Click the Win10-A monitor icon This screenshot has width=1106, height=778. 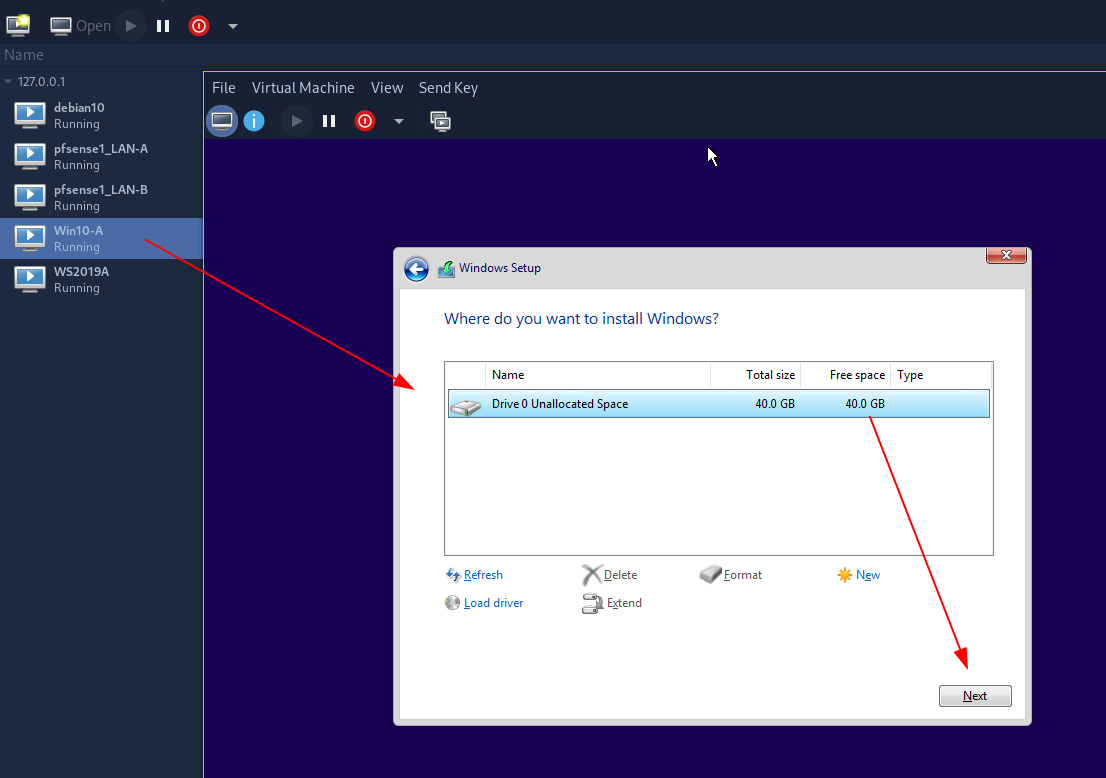[x=30, y=238]
